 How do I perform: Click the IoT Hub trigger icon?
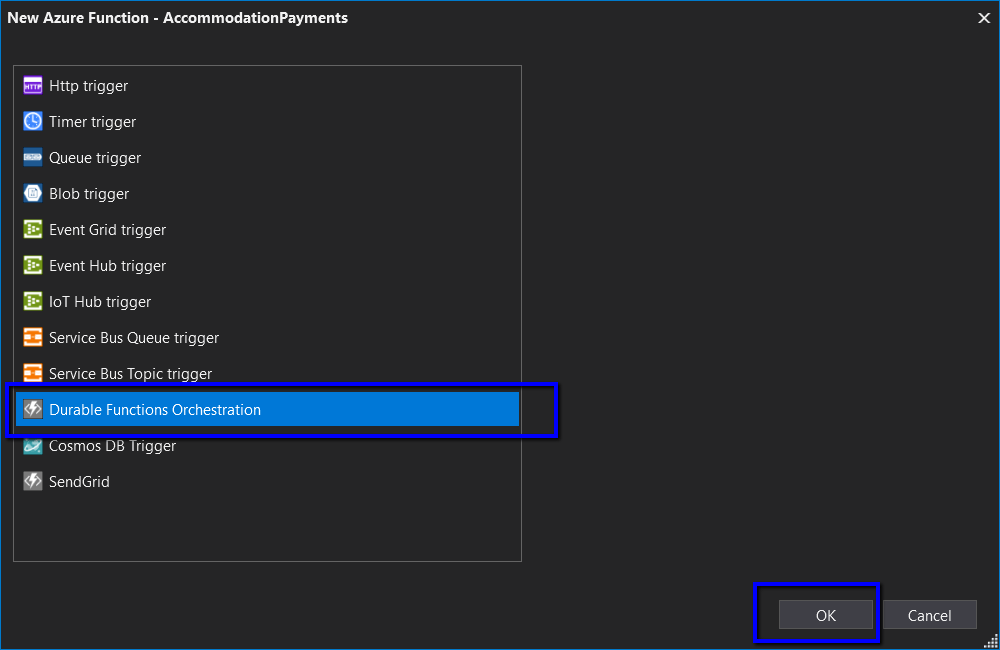33,302
